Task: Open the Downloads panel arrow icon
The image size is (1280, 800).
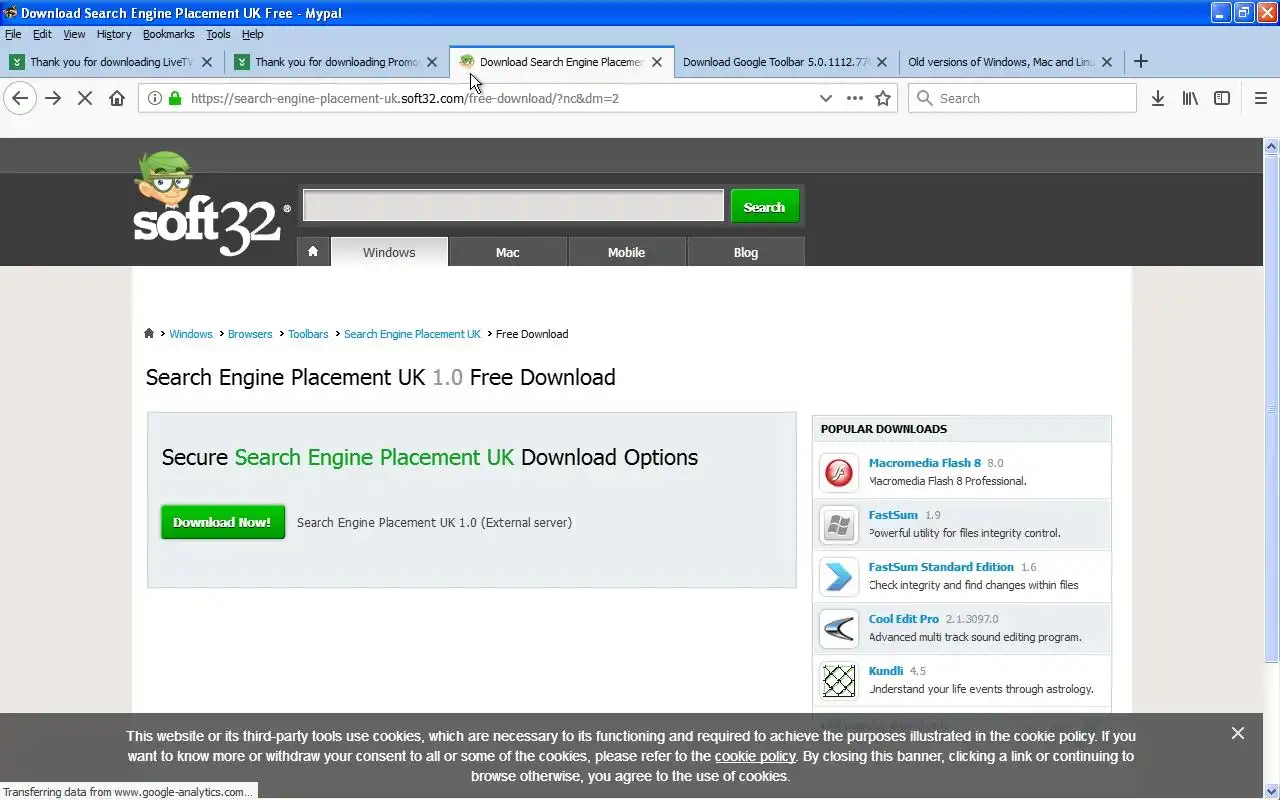Action: (1158, 98)
